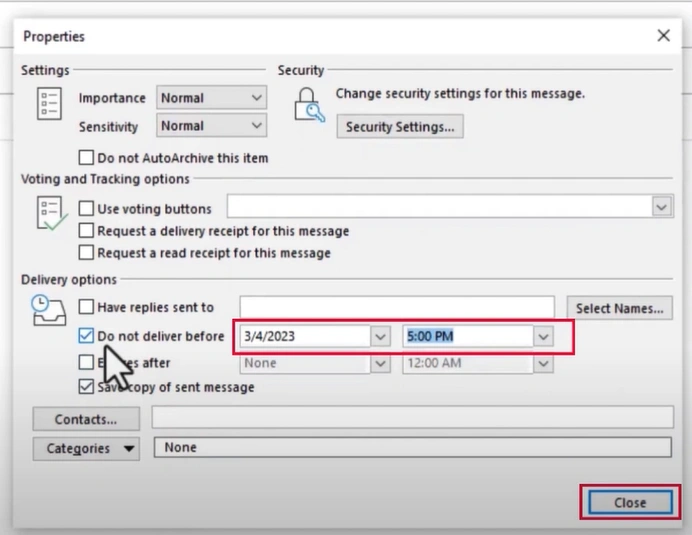Expand the voting buttons options dropdown

(661, 207)
